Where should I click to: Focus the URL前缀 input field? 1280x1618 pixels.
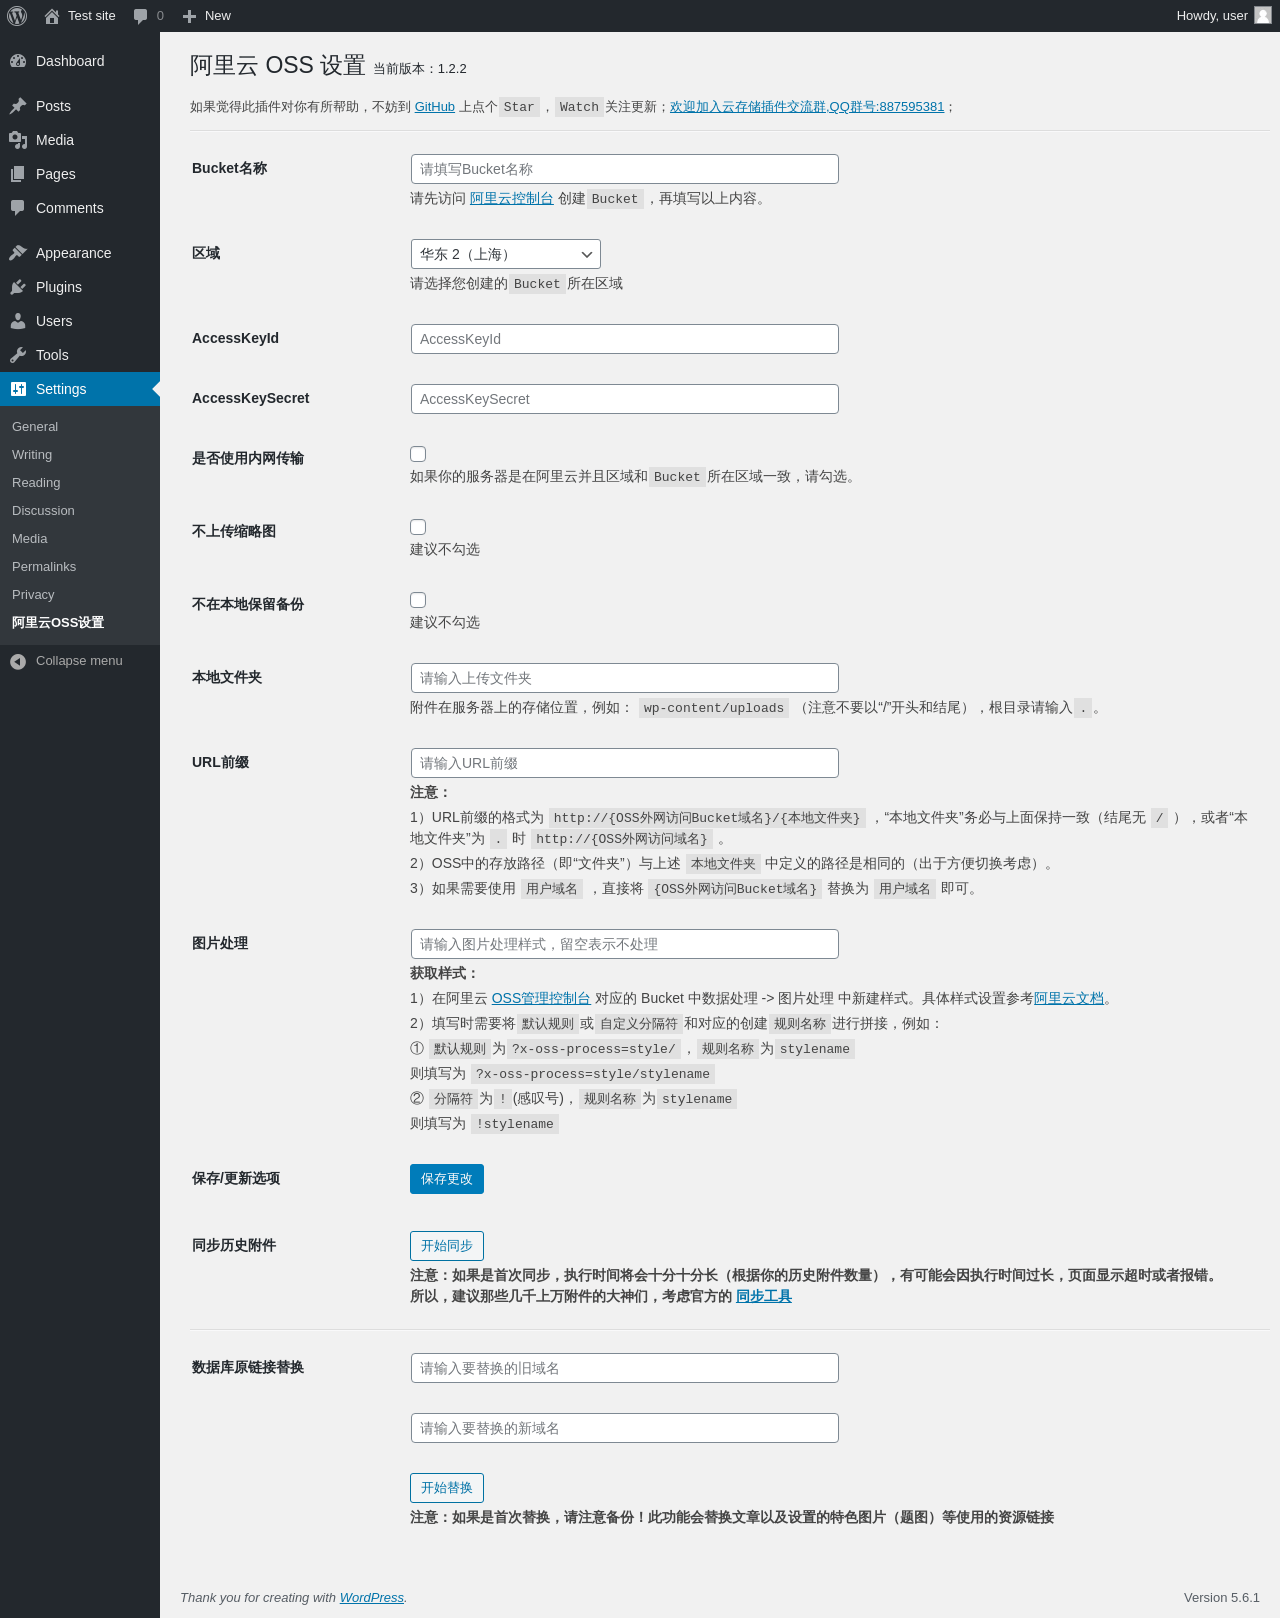pyautogui.click(x=625, y=763)
